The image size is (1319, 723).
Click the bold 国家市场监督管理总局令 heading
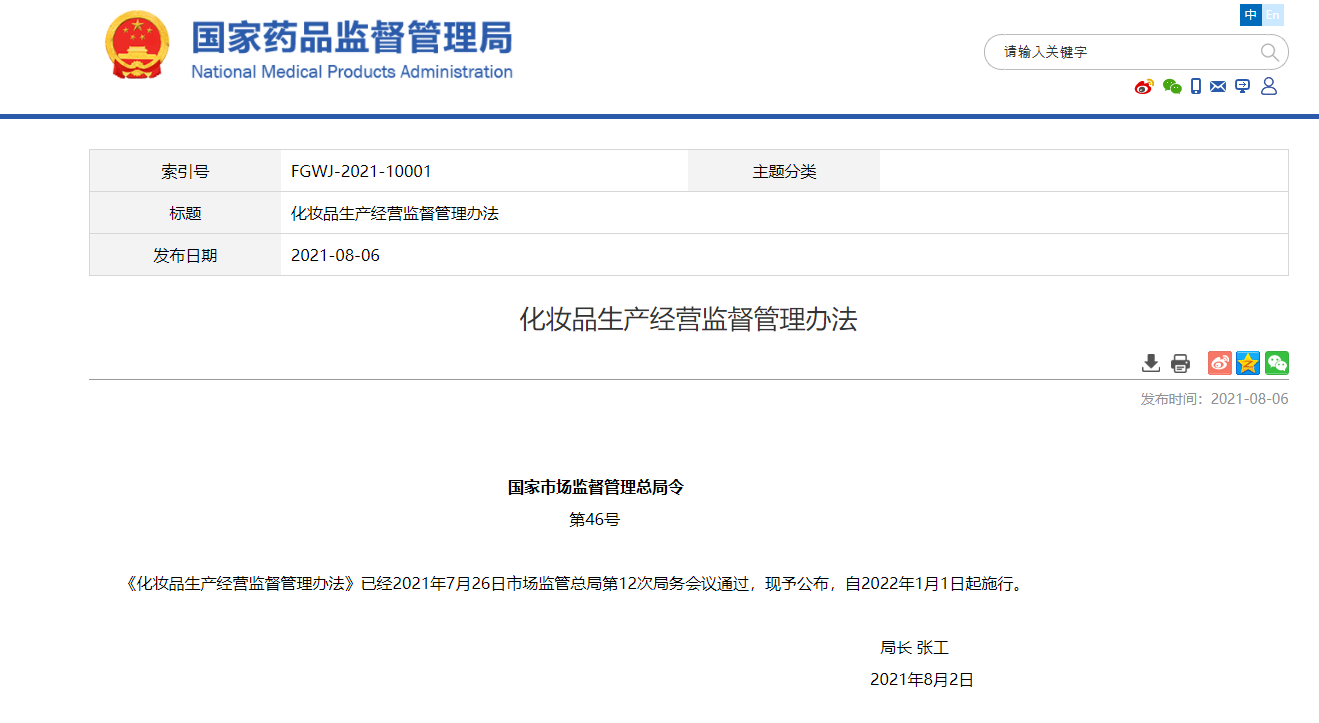pyautogui.click(x=595, y=487)
